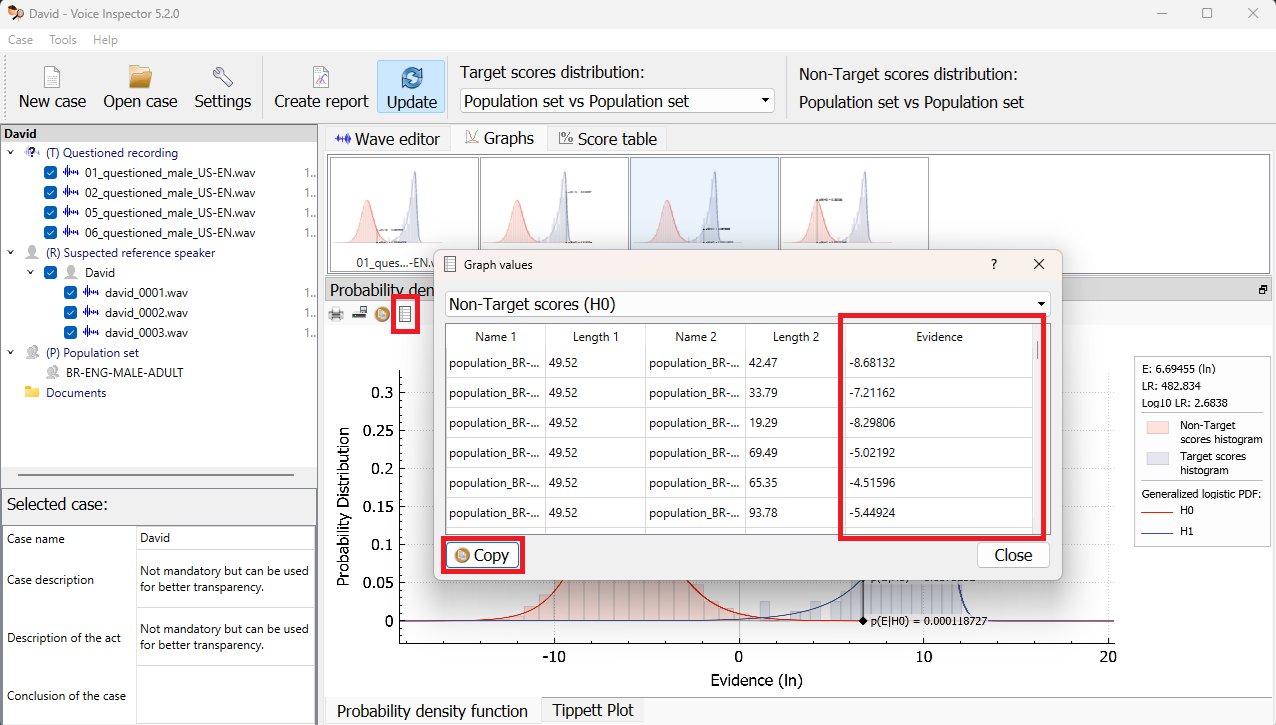
Task: Collapse the David speaker node
Action: coord(31,273)
